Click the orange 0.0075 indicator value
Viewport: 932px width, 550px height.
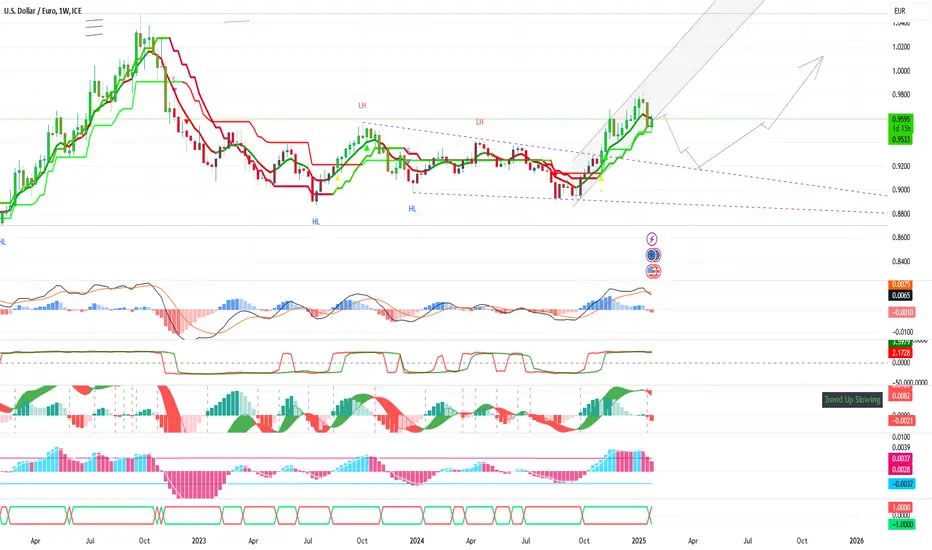[x=901, y=284]
